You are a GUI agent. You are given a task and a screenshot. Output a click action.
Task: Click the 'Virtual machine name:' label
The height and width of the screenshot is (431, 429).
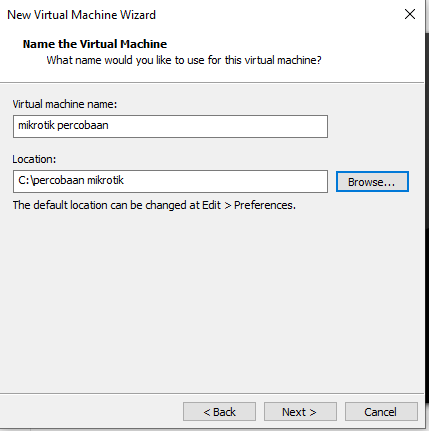[65, 104]
